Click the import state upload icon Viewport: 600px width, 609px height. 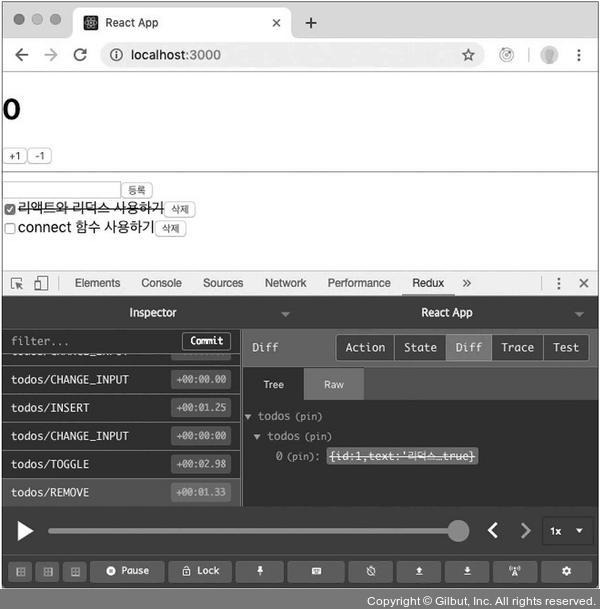pyautogui.click(x=419, y=571)
